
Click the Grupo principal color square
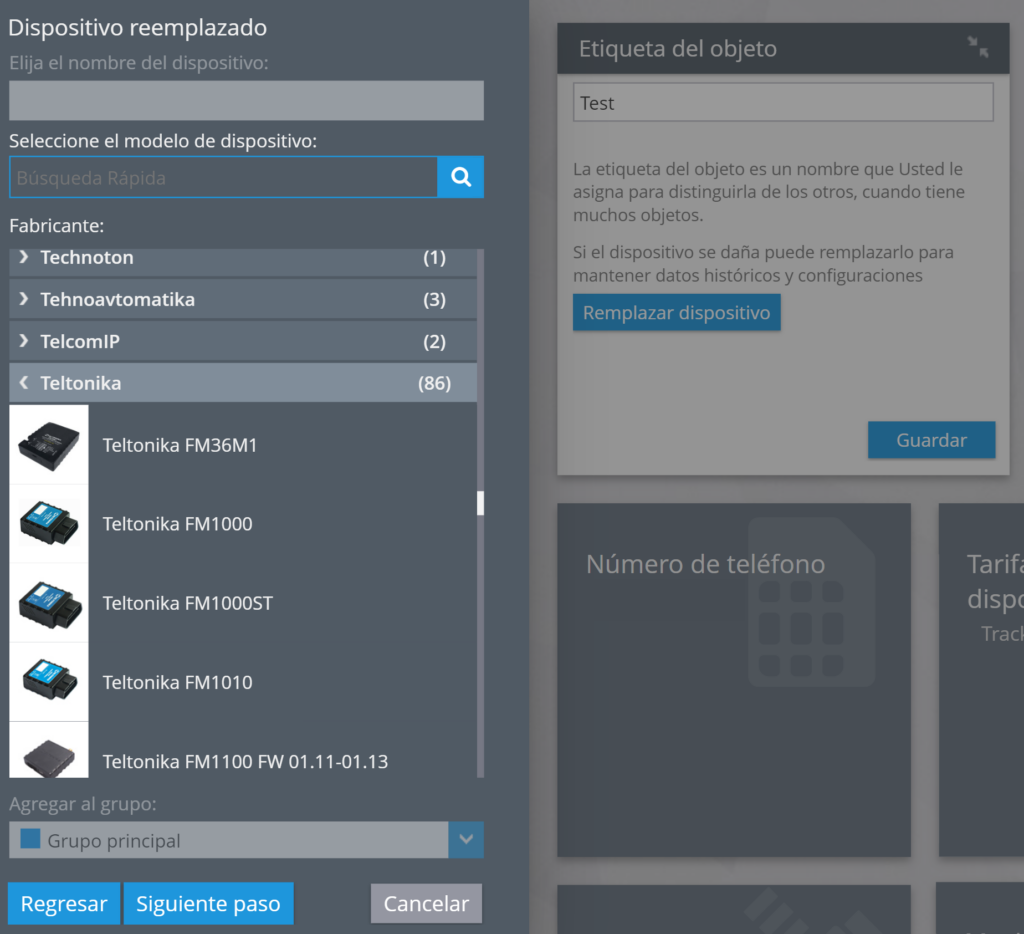pyautogui.click(x=30, y=839)
